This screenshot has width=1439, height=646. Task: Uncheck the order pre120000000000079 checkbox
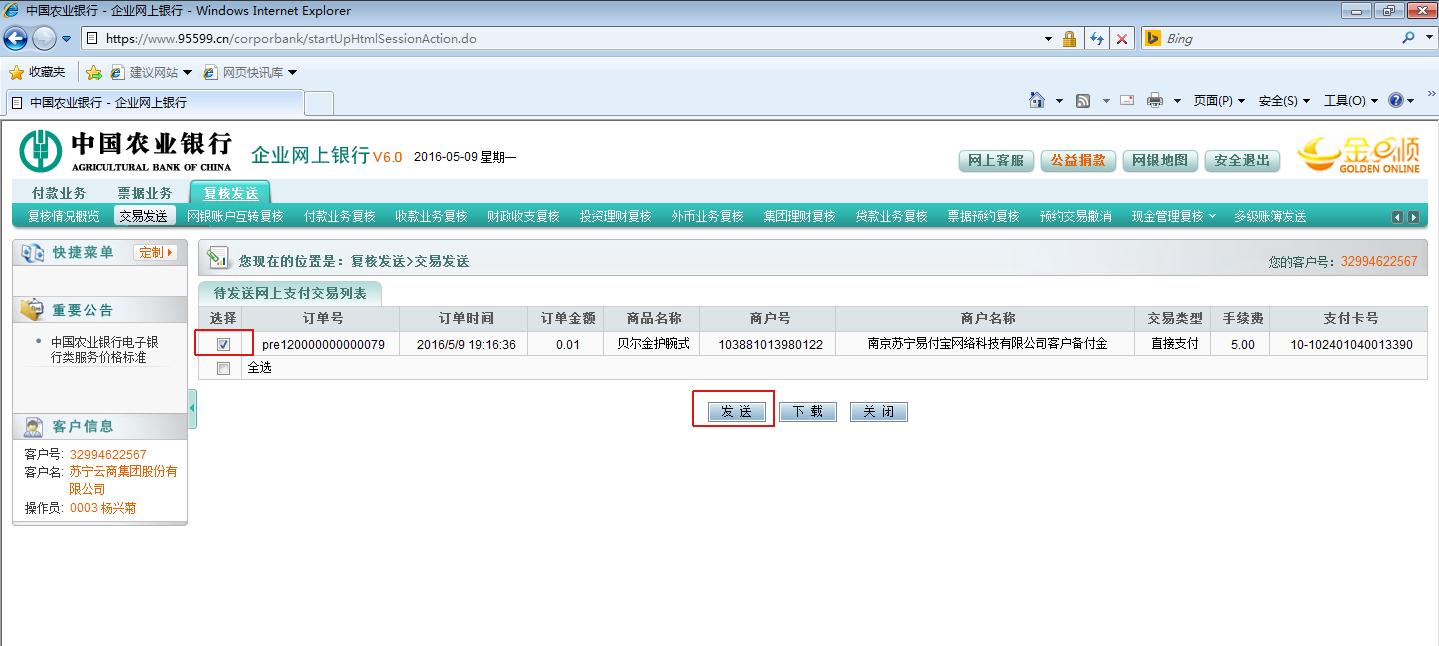224,344
